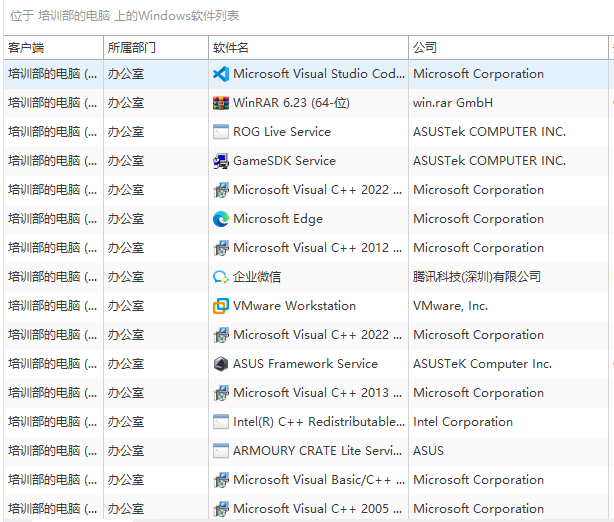The width and height of the screenshot is (614, 522).
Task: Click the "ASUS" company cell
Action: tap(428, 450)
